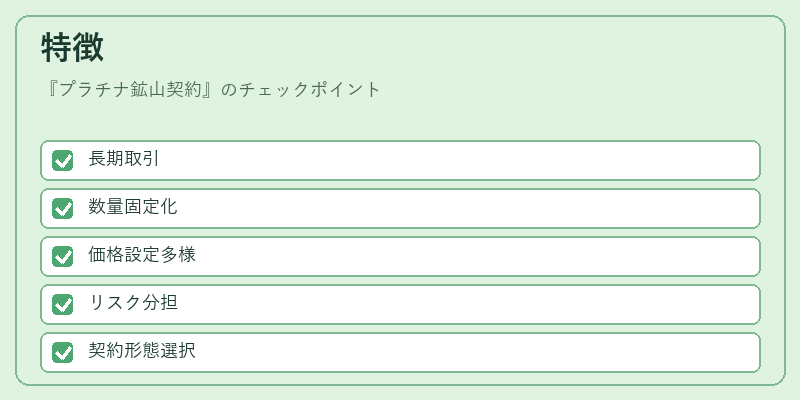Click the チェックポイント word in the subtitle
The image size is (800, 400).
coord(310,89)
